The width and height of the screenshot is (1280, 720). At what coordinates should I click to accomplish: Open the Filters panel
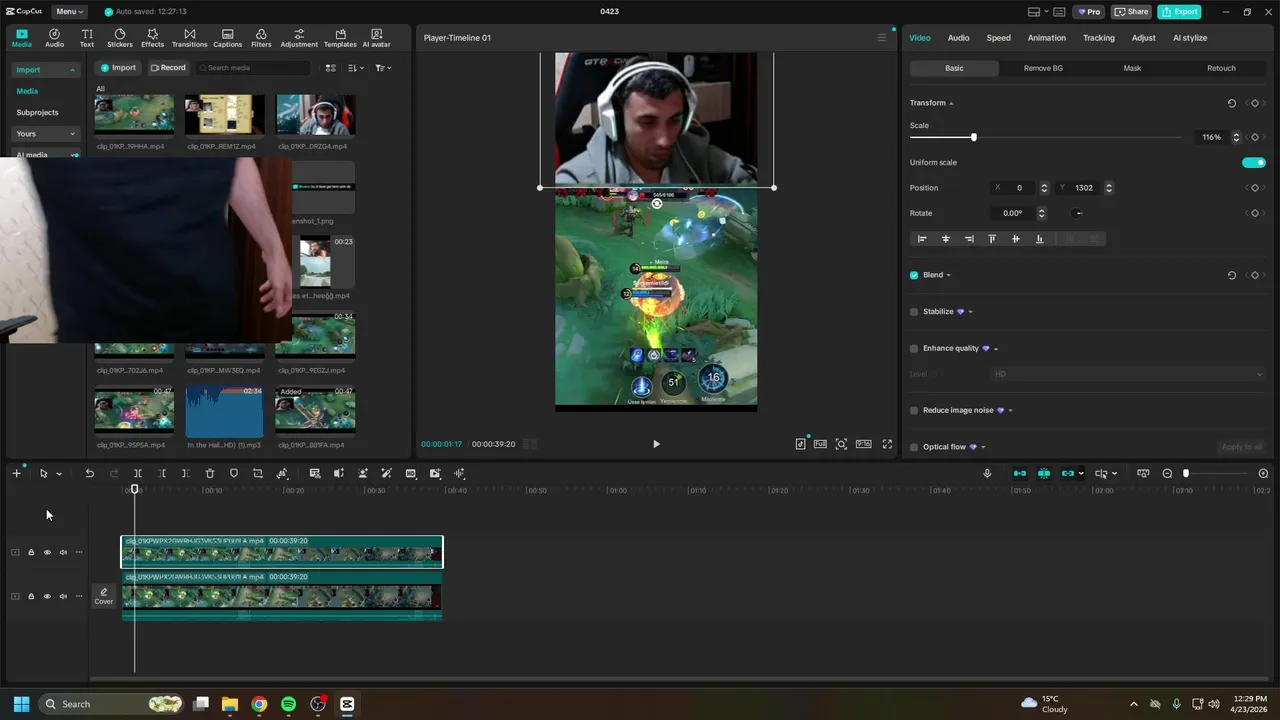coord(261,38)
